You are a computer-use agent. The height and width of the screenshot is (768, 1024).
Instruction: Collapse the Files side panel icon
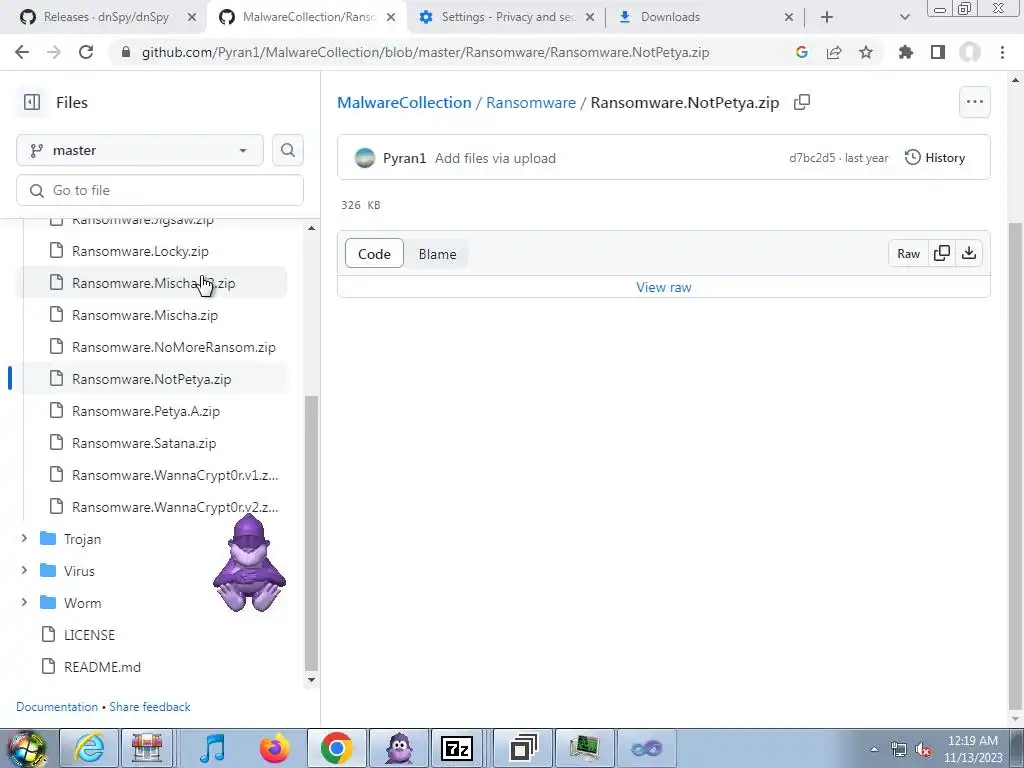[x=31, y=103]
